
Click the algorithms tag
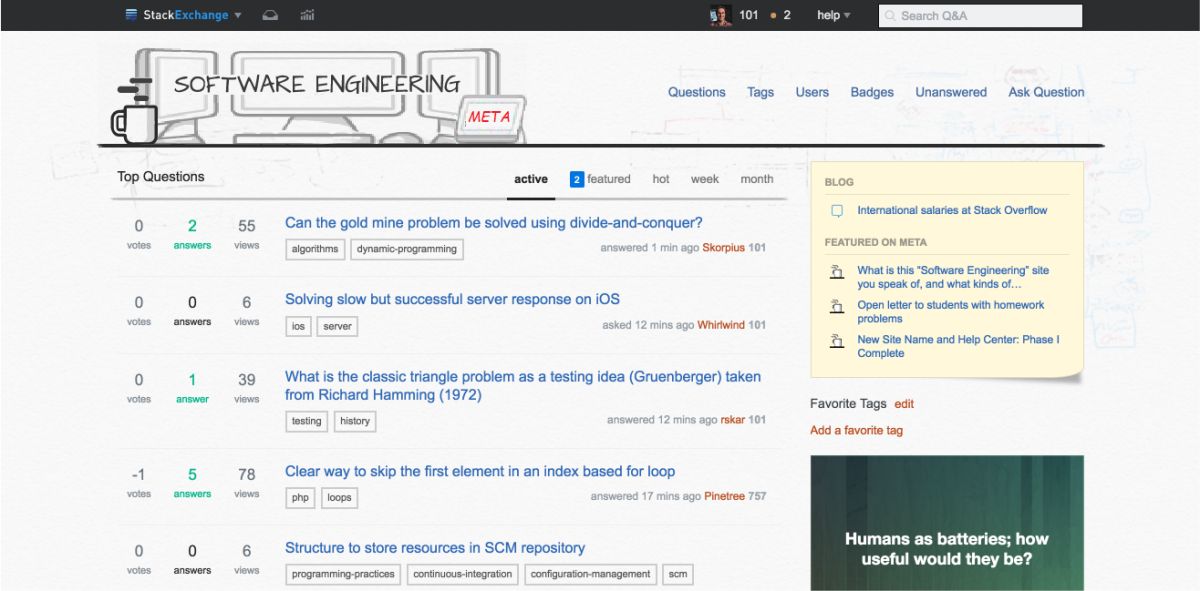point(315,249)
